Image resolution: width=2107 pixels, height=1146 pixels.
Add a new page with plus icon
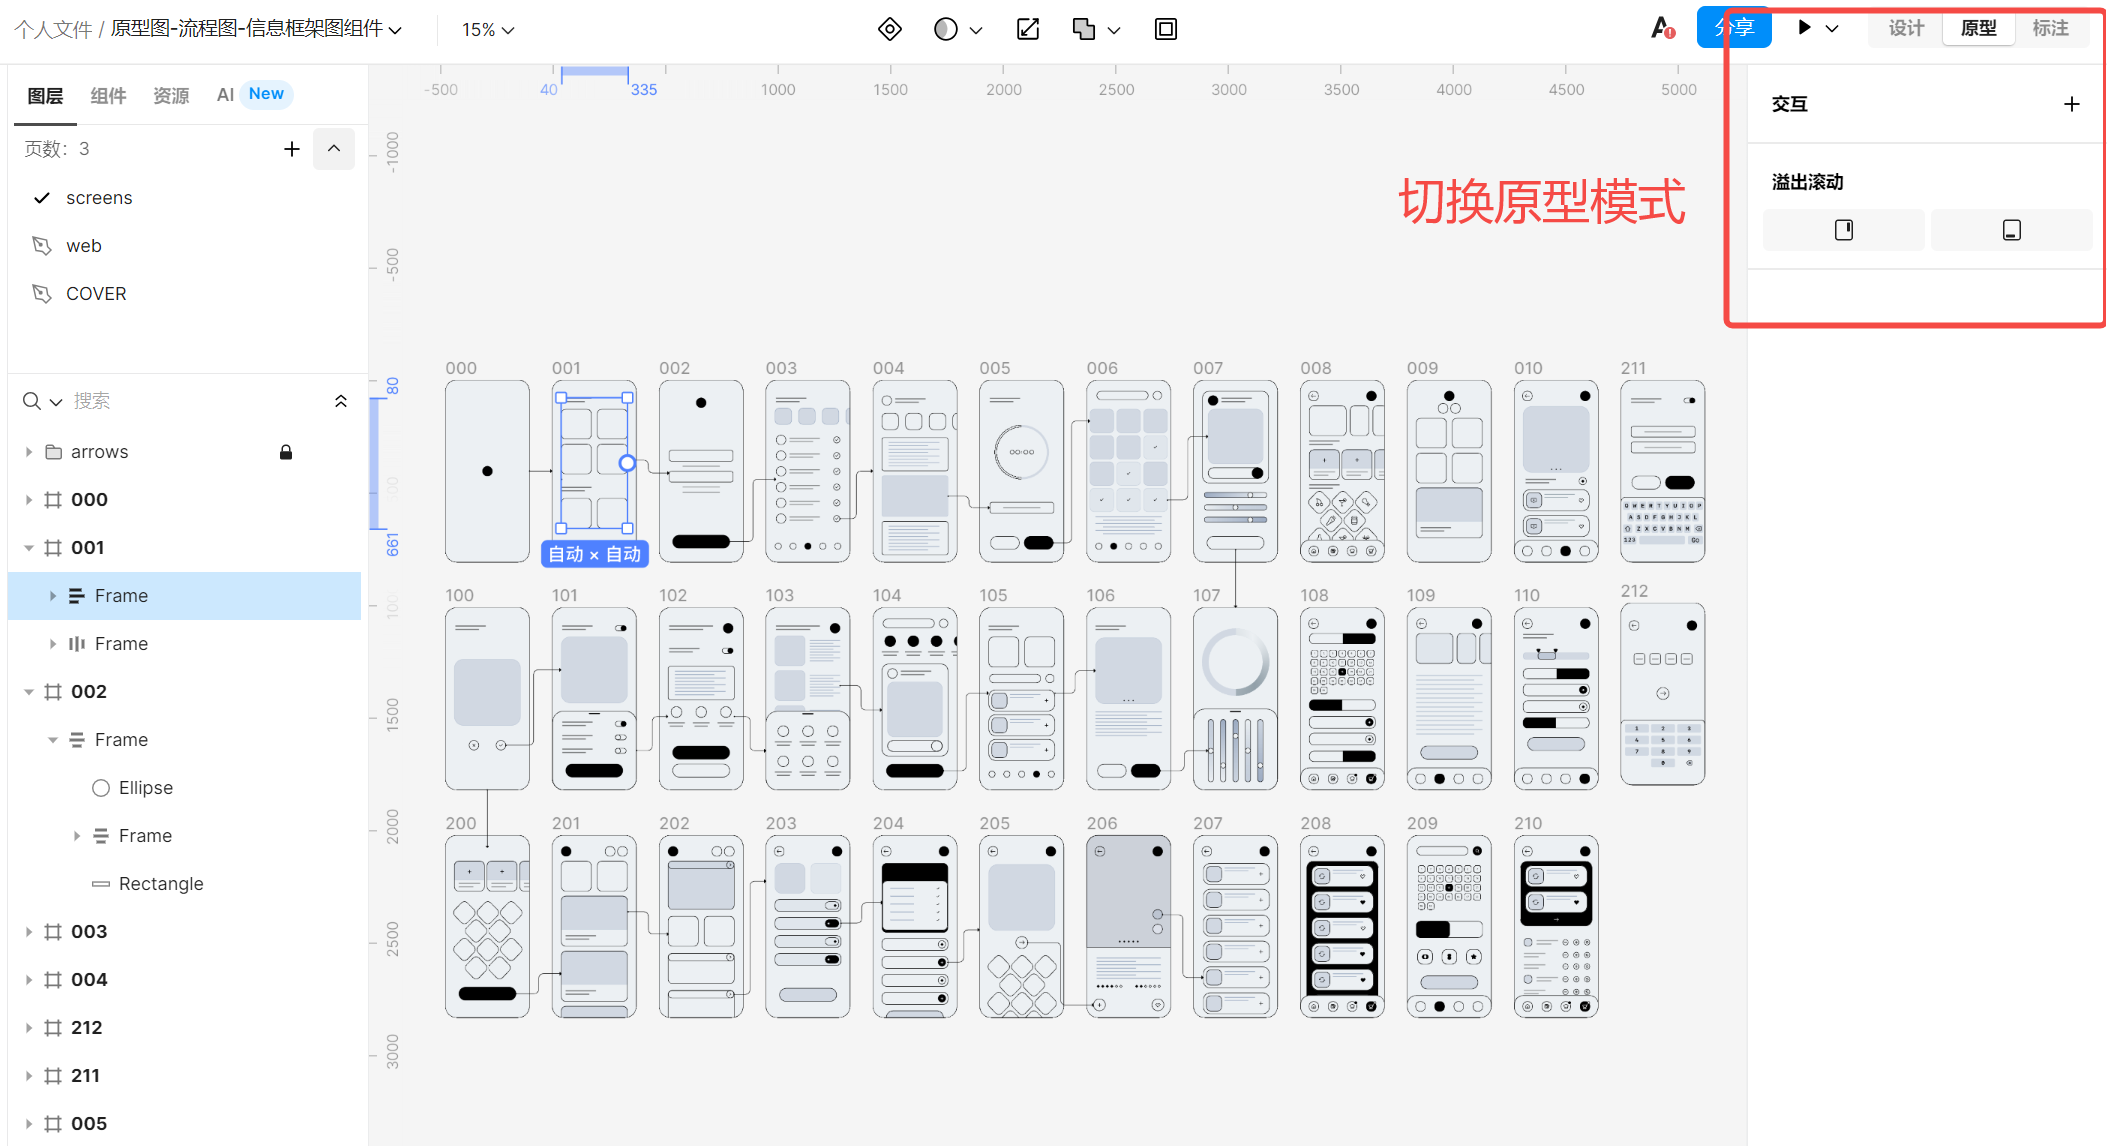click(x=291, y=149)
